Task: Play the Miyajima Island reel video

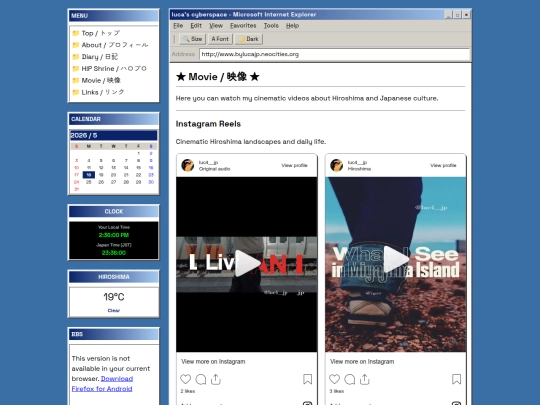Action: point(395,259)
